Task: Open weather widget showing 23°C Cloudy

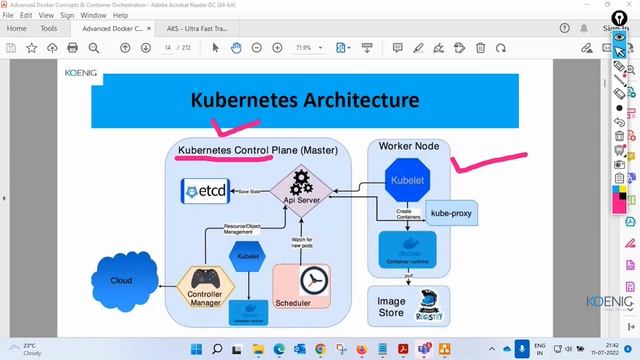Action: tap(26, 349)
